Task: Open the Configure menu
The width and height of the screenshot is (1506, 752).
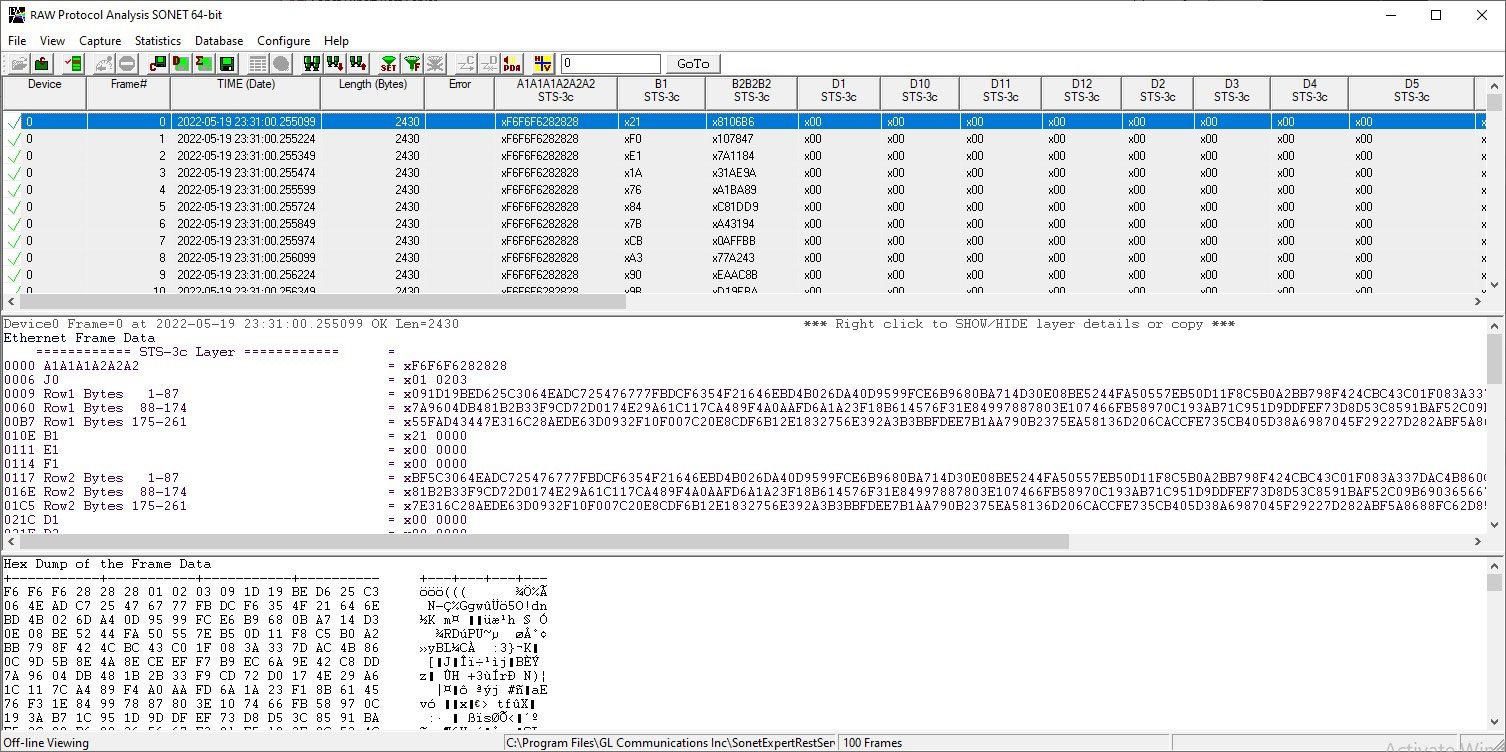Action: pyautogui.click(x=284, y=41)
